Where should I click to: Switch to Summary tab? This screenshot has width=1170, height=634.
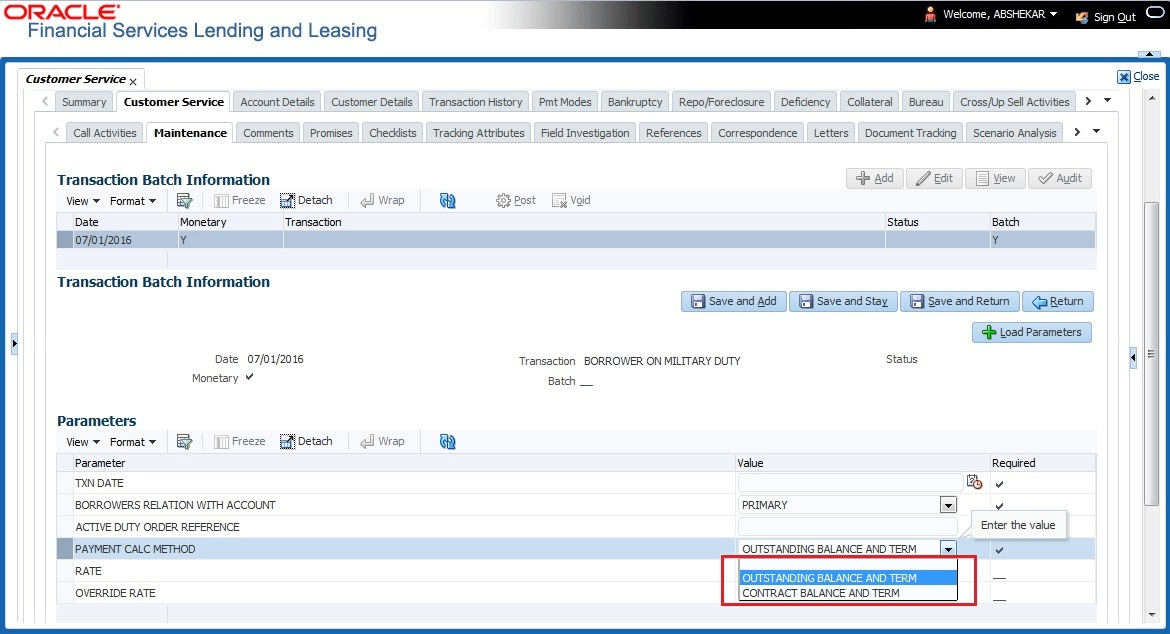84,102
